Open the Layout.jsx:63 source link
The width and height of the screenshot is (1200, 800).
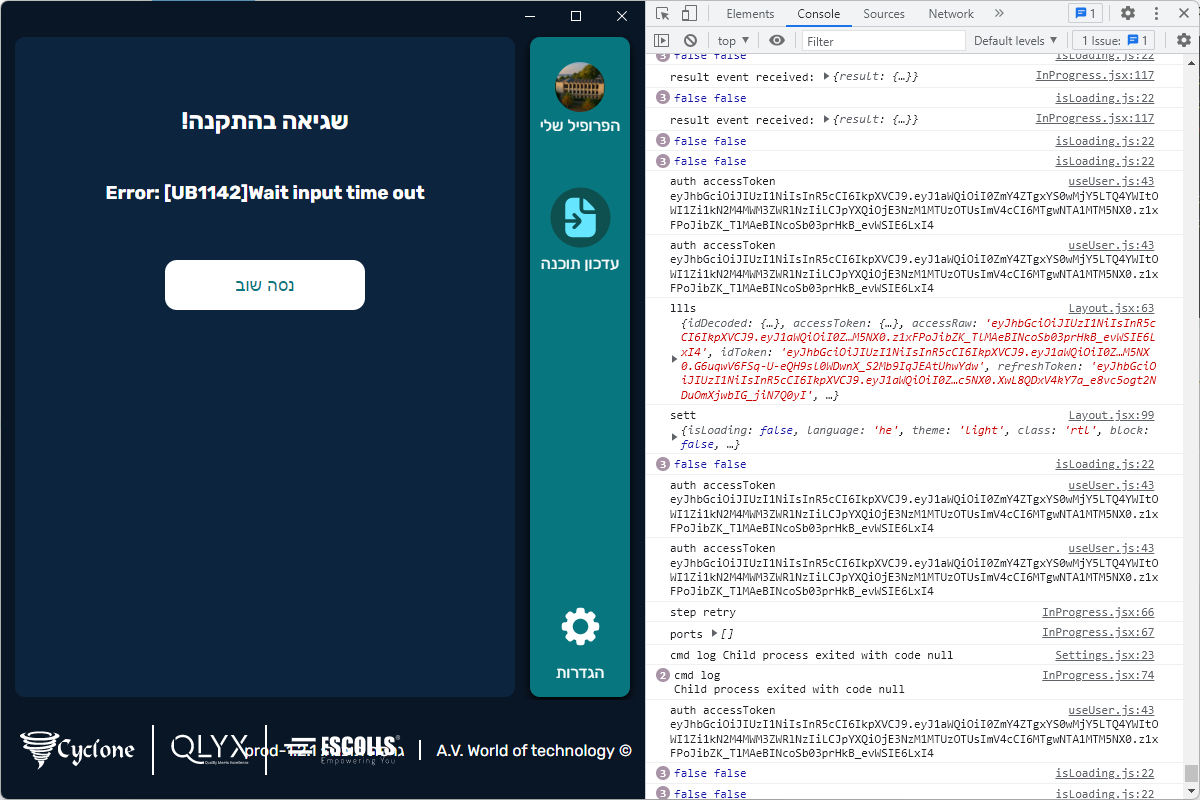click(x=1110, y=309)
